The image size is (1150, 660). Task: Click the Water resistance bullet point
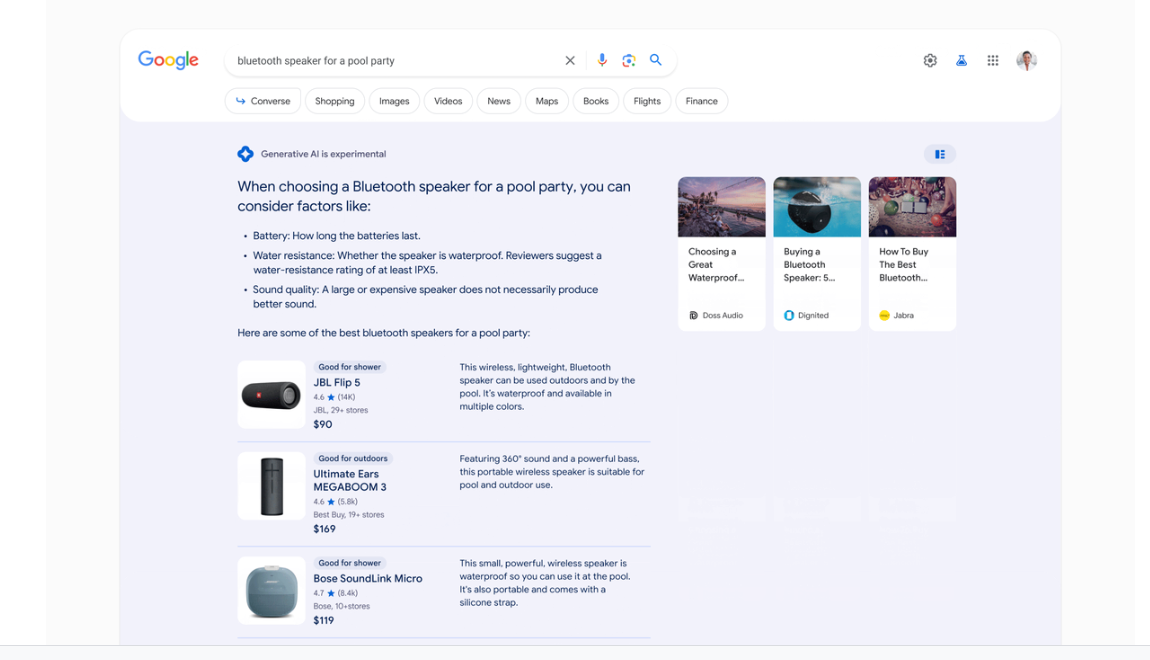click(427, 263)
